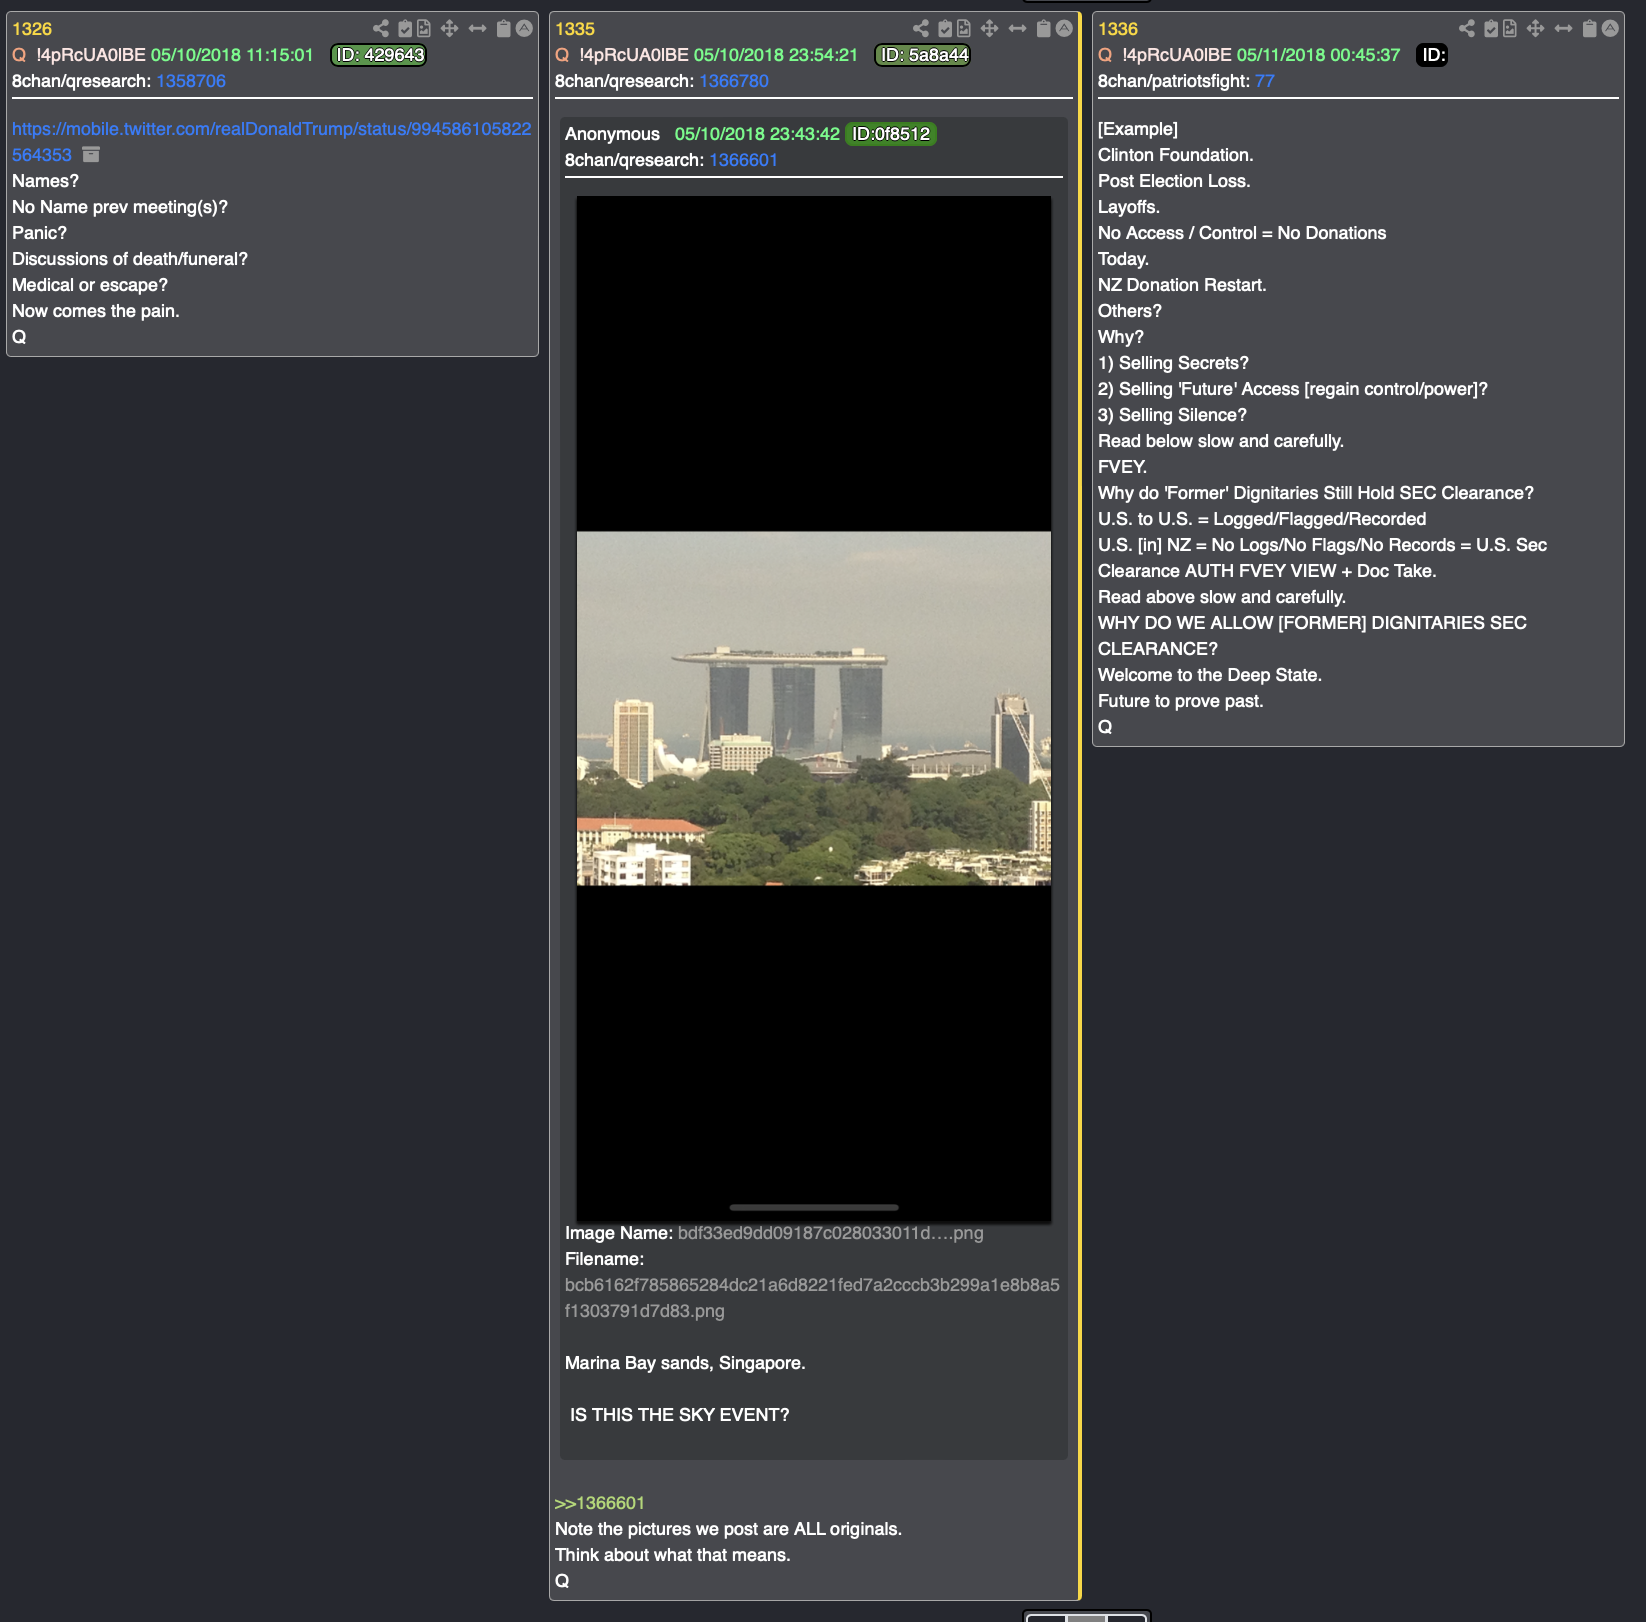Image resolution: width=1646 pixels, height=1622 pixels.
Task: Click the share icon on post 1335
Action: (x=921, y=29)
